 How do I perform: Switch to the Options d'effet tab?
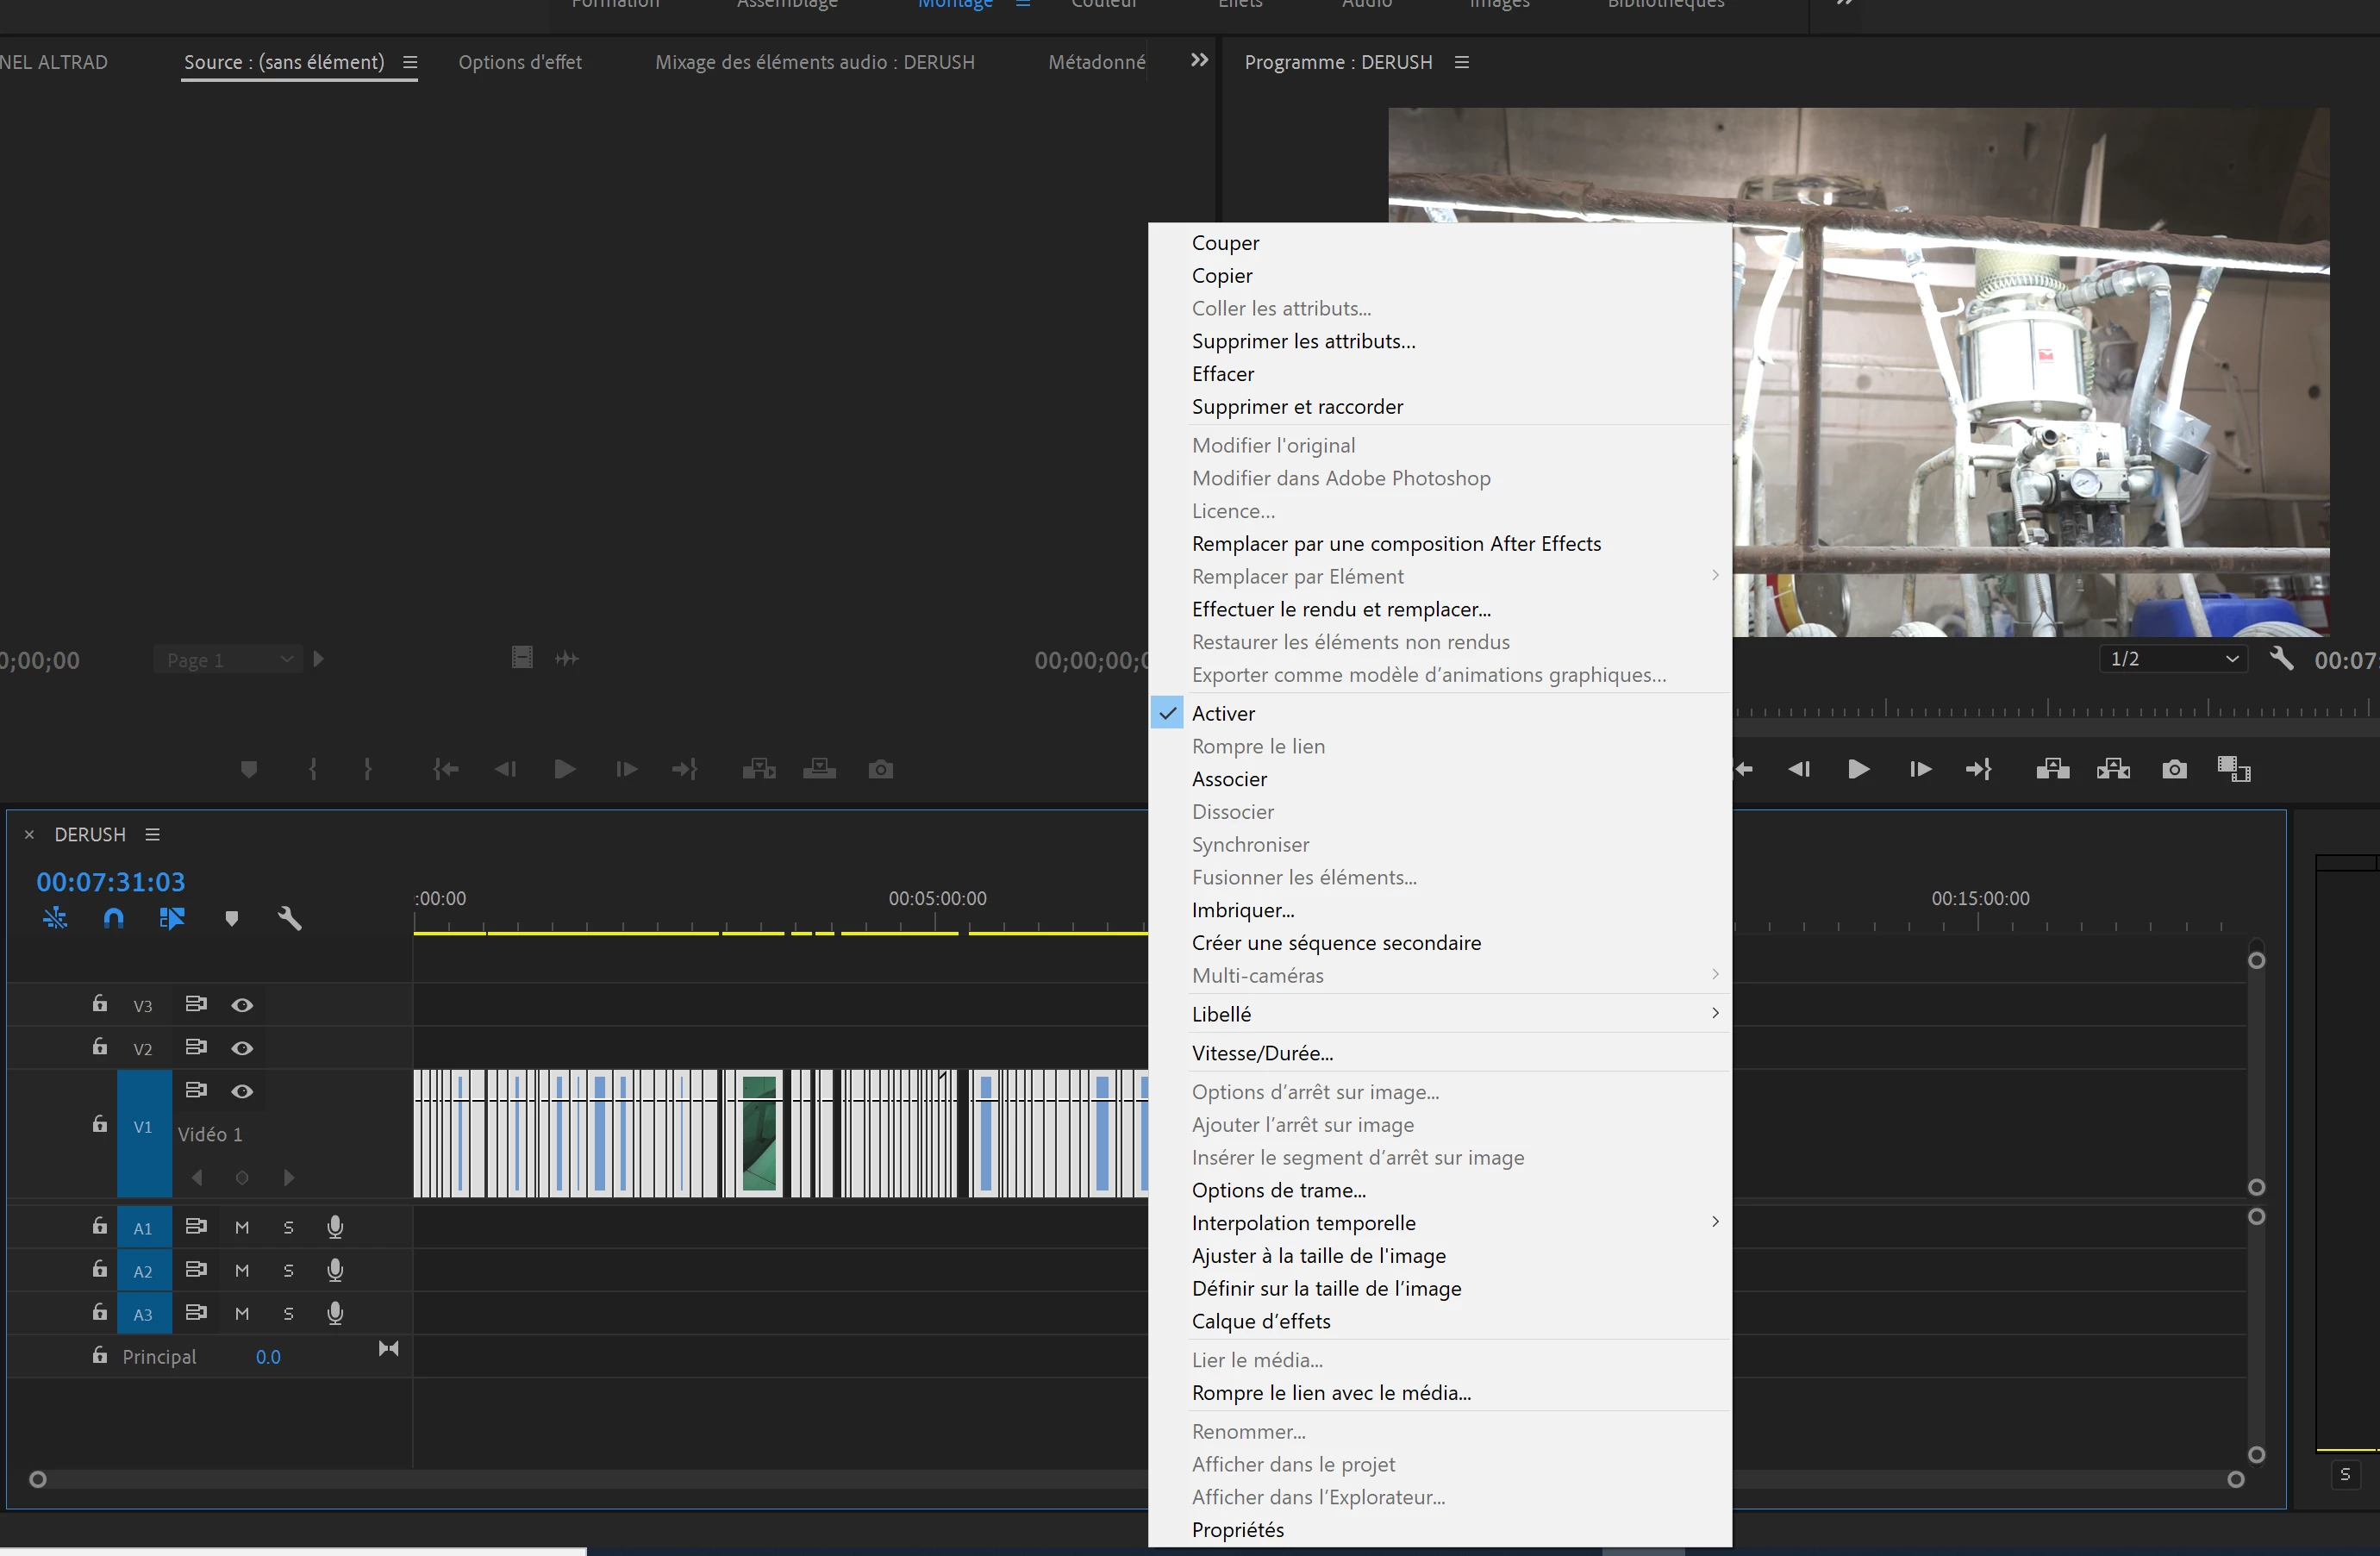point(519,62)
